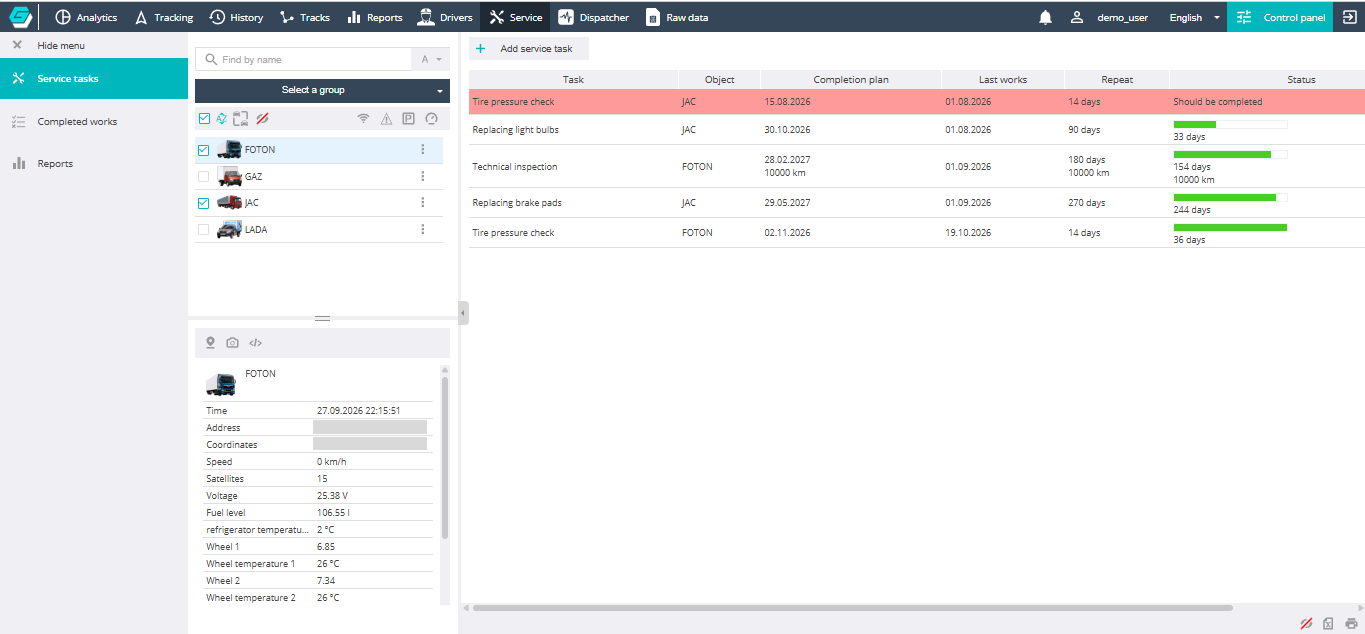Click the vehicle tracking frame icon in the object toolbar

pyautogui.click(x=240, y=119)
